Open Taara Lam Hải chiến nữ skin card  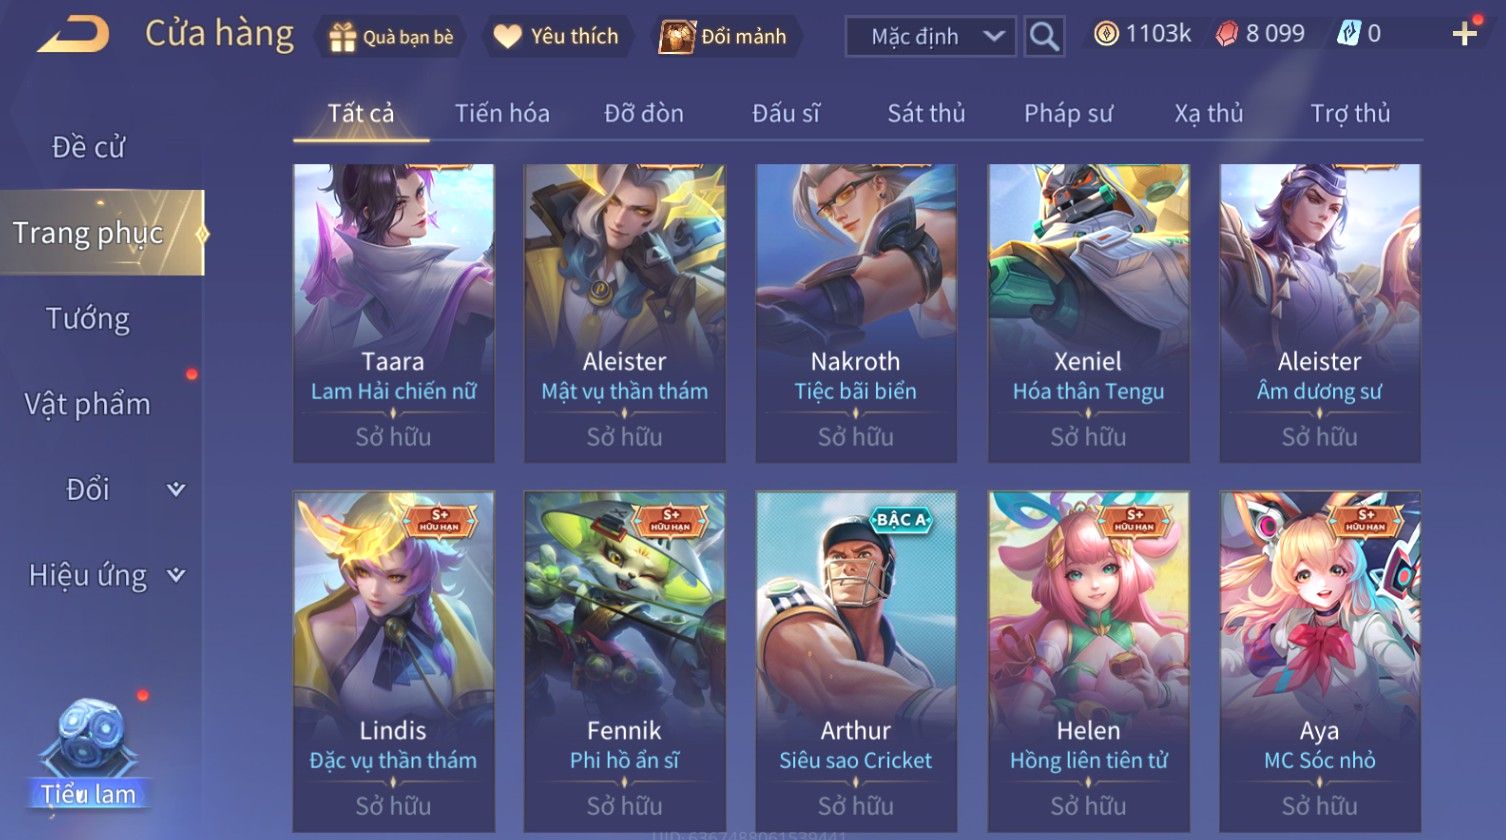point(393,313)
